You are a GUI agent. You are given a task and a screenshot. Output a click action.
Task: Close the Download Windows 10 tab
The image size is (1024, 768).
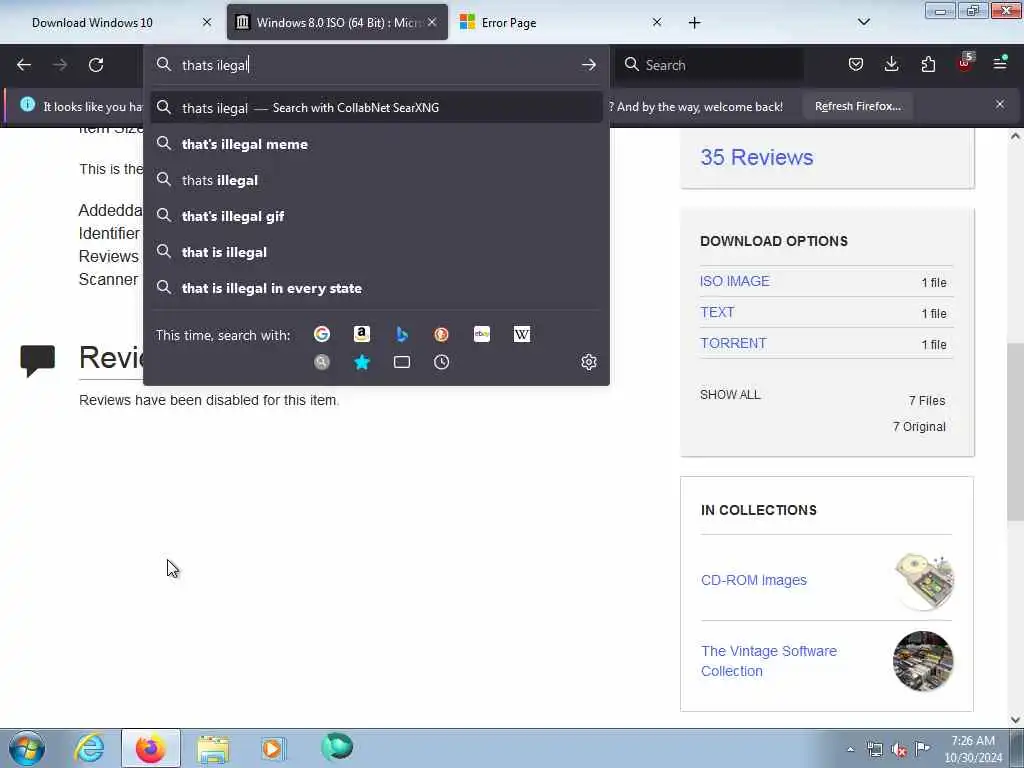tap(207, 22)
